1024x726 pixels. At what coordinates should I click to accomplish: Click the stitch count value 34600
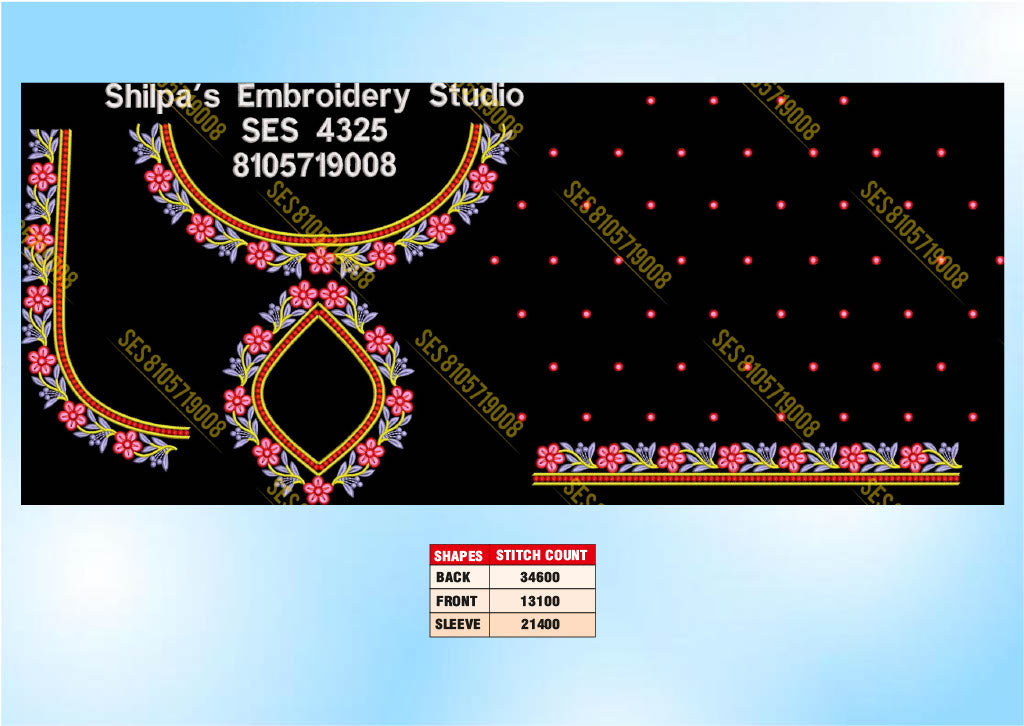pos(540,577)
